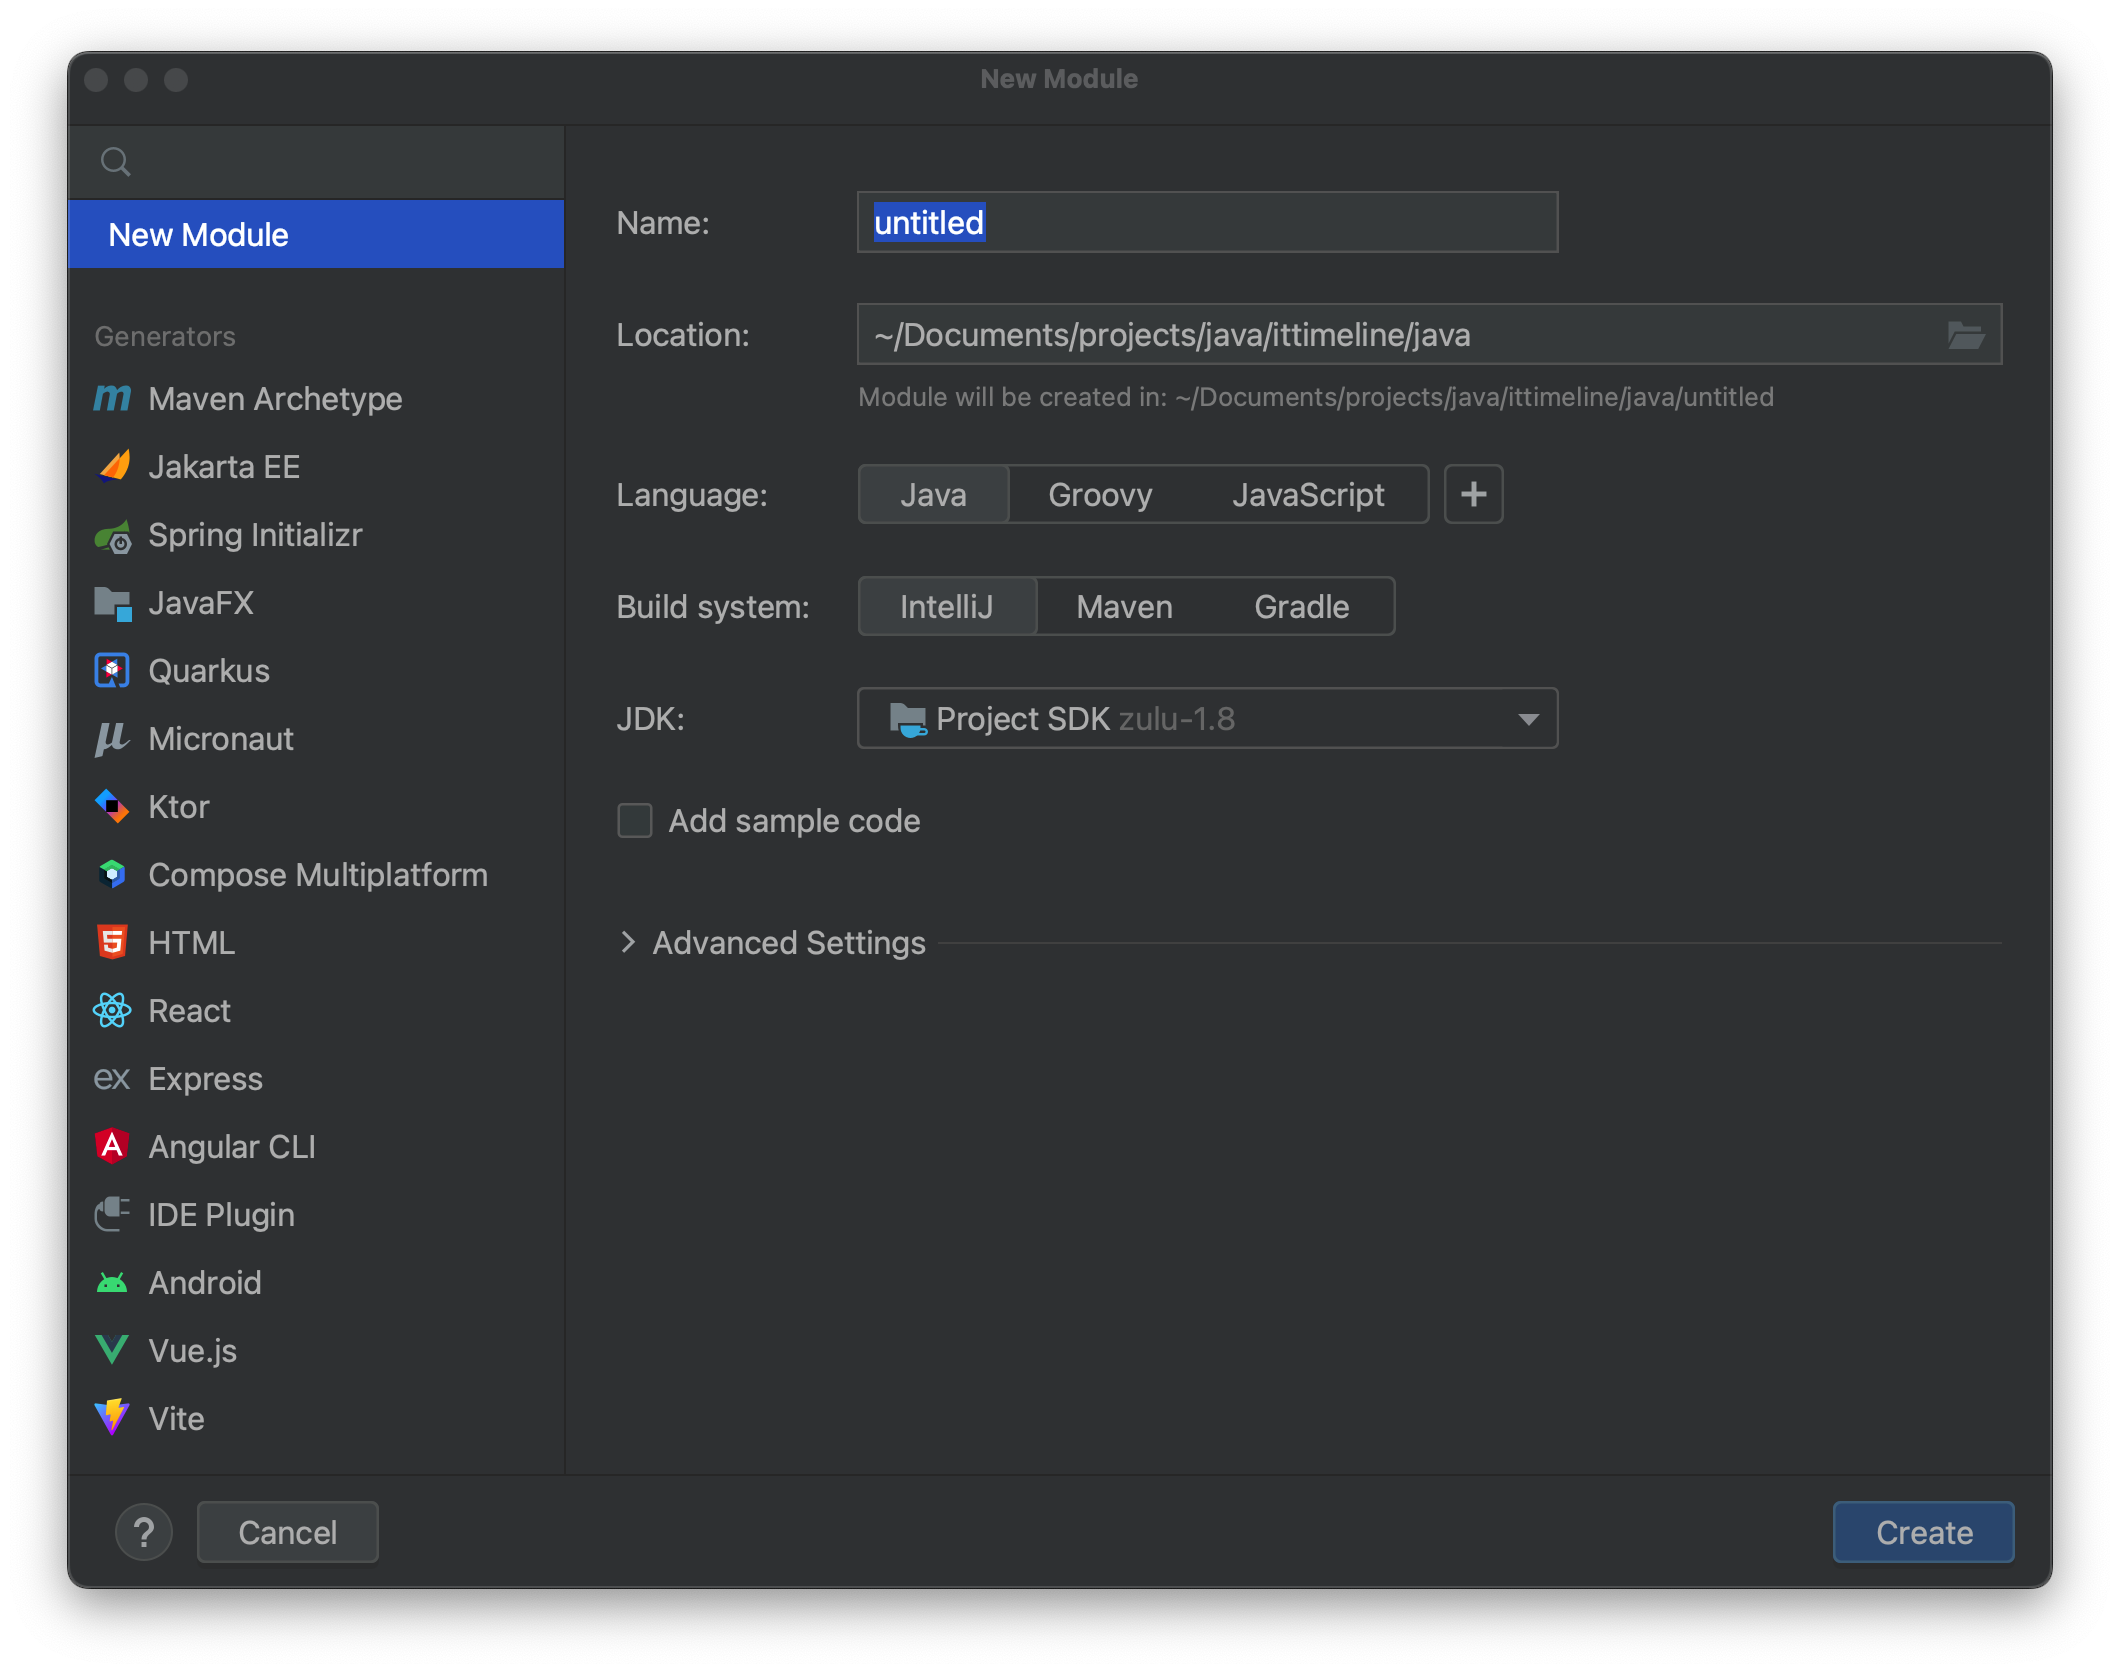
Task: Click the Micronaut mu icon
Action: [112, 739]
